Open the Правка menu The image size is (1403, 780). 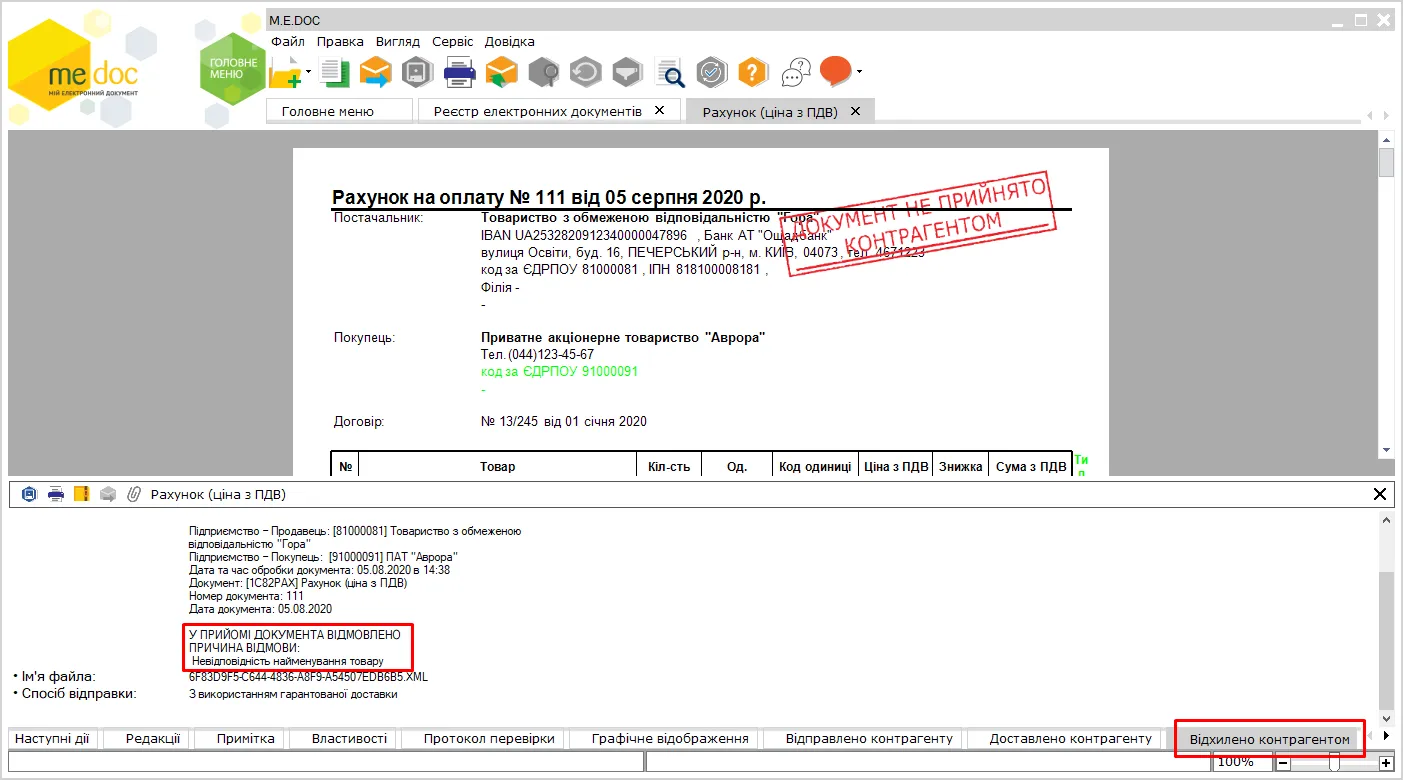pos(340,42)
